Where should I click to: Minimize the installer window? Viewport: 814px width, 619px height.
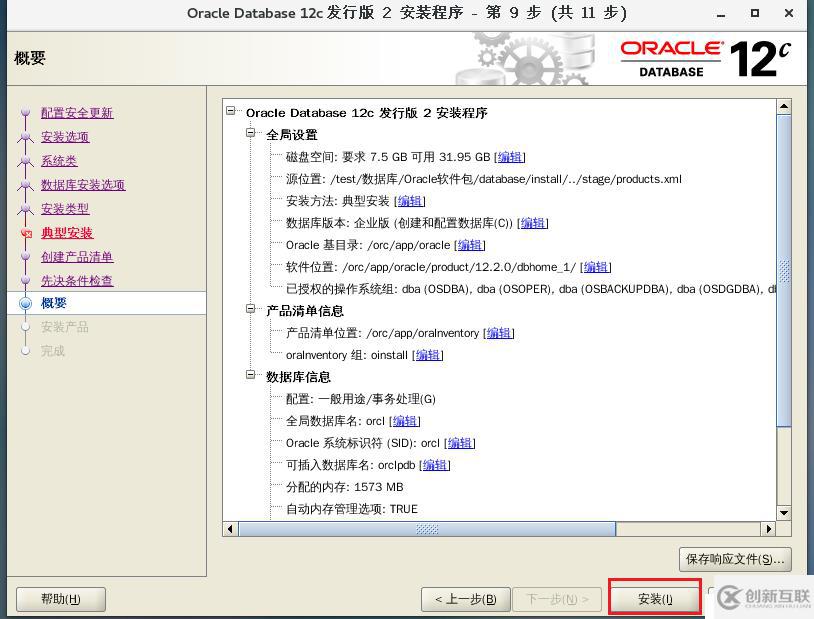coord(721,14)
